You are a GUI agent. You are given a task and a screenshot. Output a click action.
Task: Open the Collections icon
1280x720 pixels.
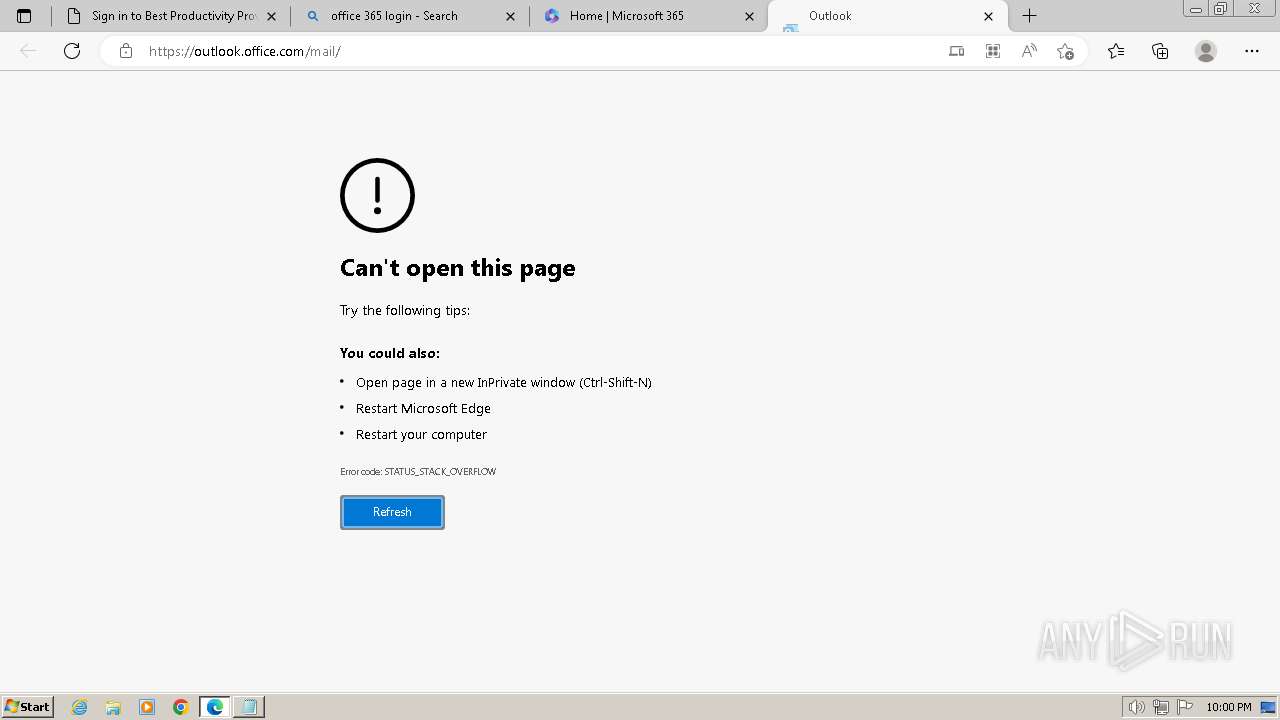click(x=1160, y=51)
